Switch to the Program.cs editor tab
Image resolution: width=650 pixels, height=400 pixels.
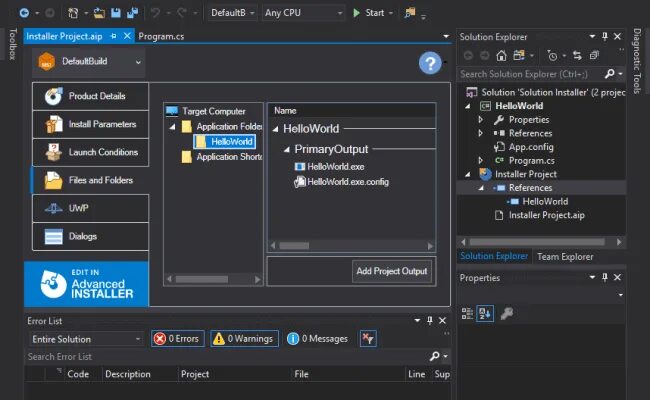click(161, 36)
